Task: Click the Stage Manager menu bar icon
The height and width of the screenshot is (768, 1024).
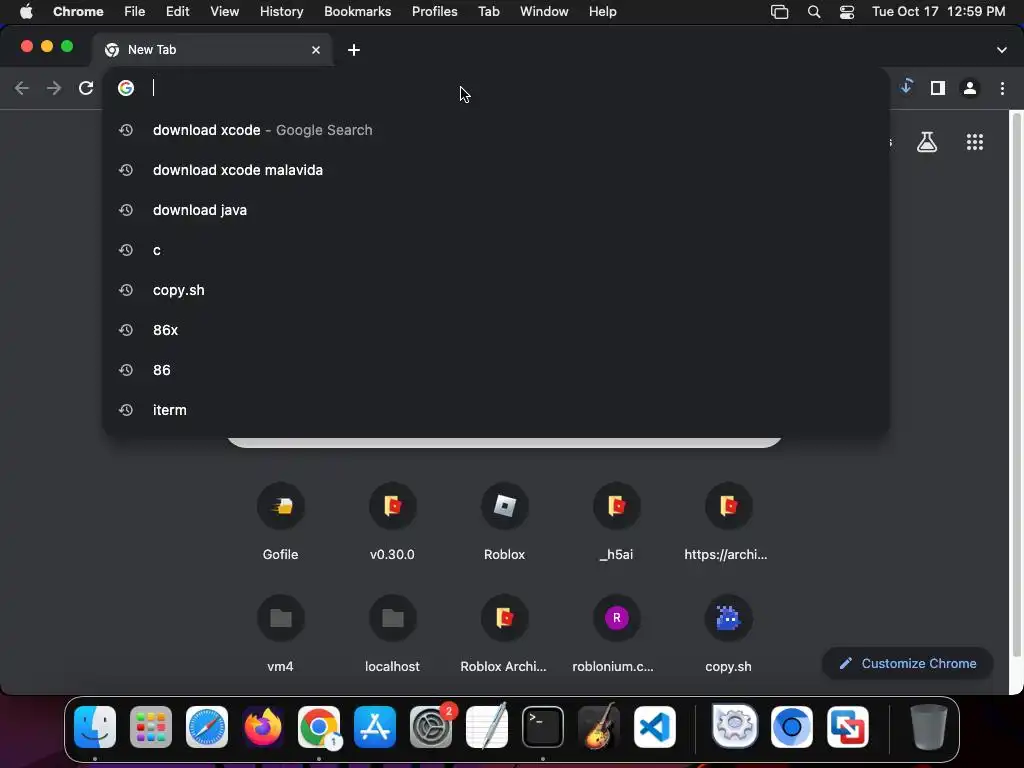Action: point(780,12)
